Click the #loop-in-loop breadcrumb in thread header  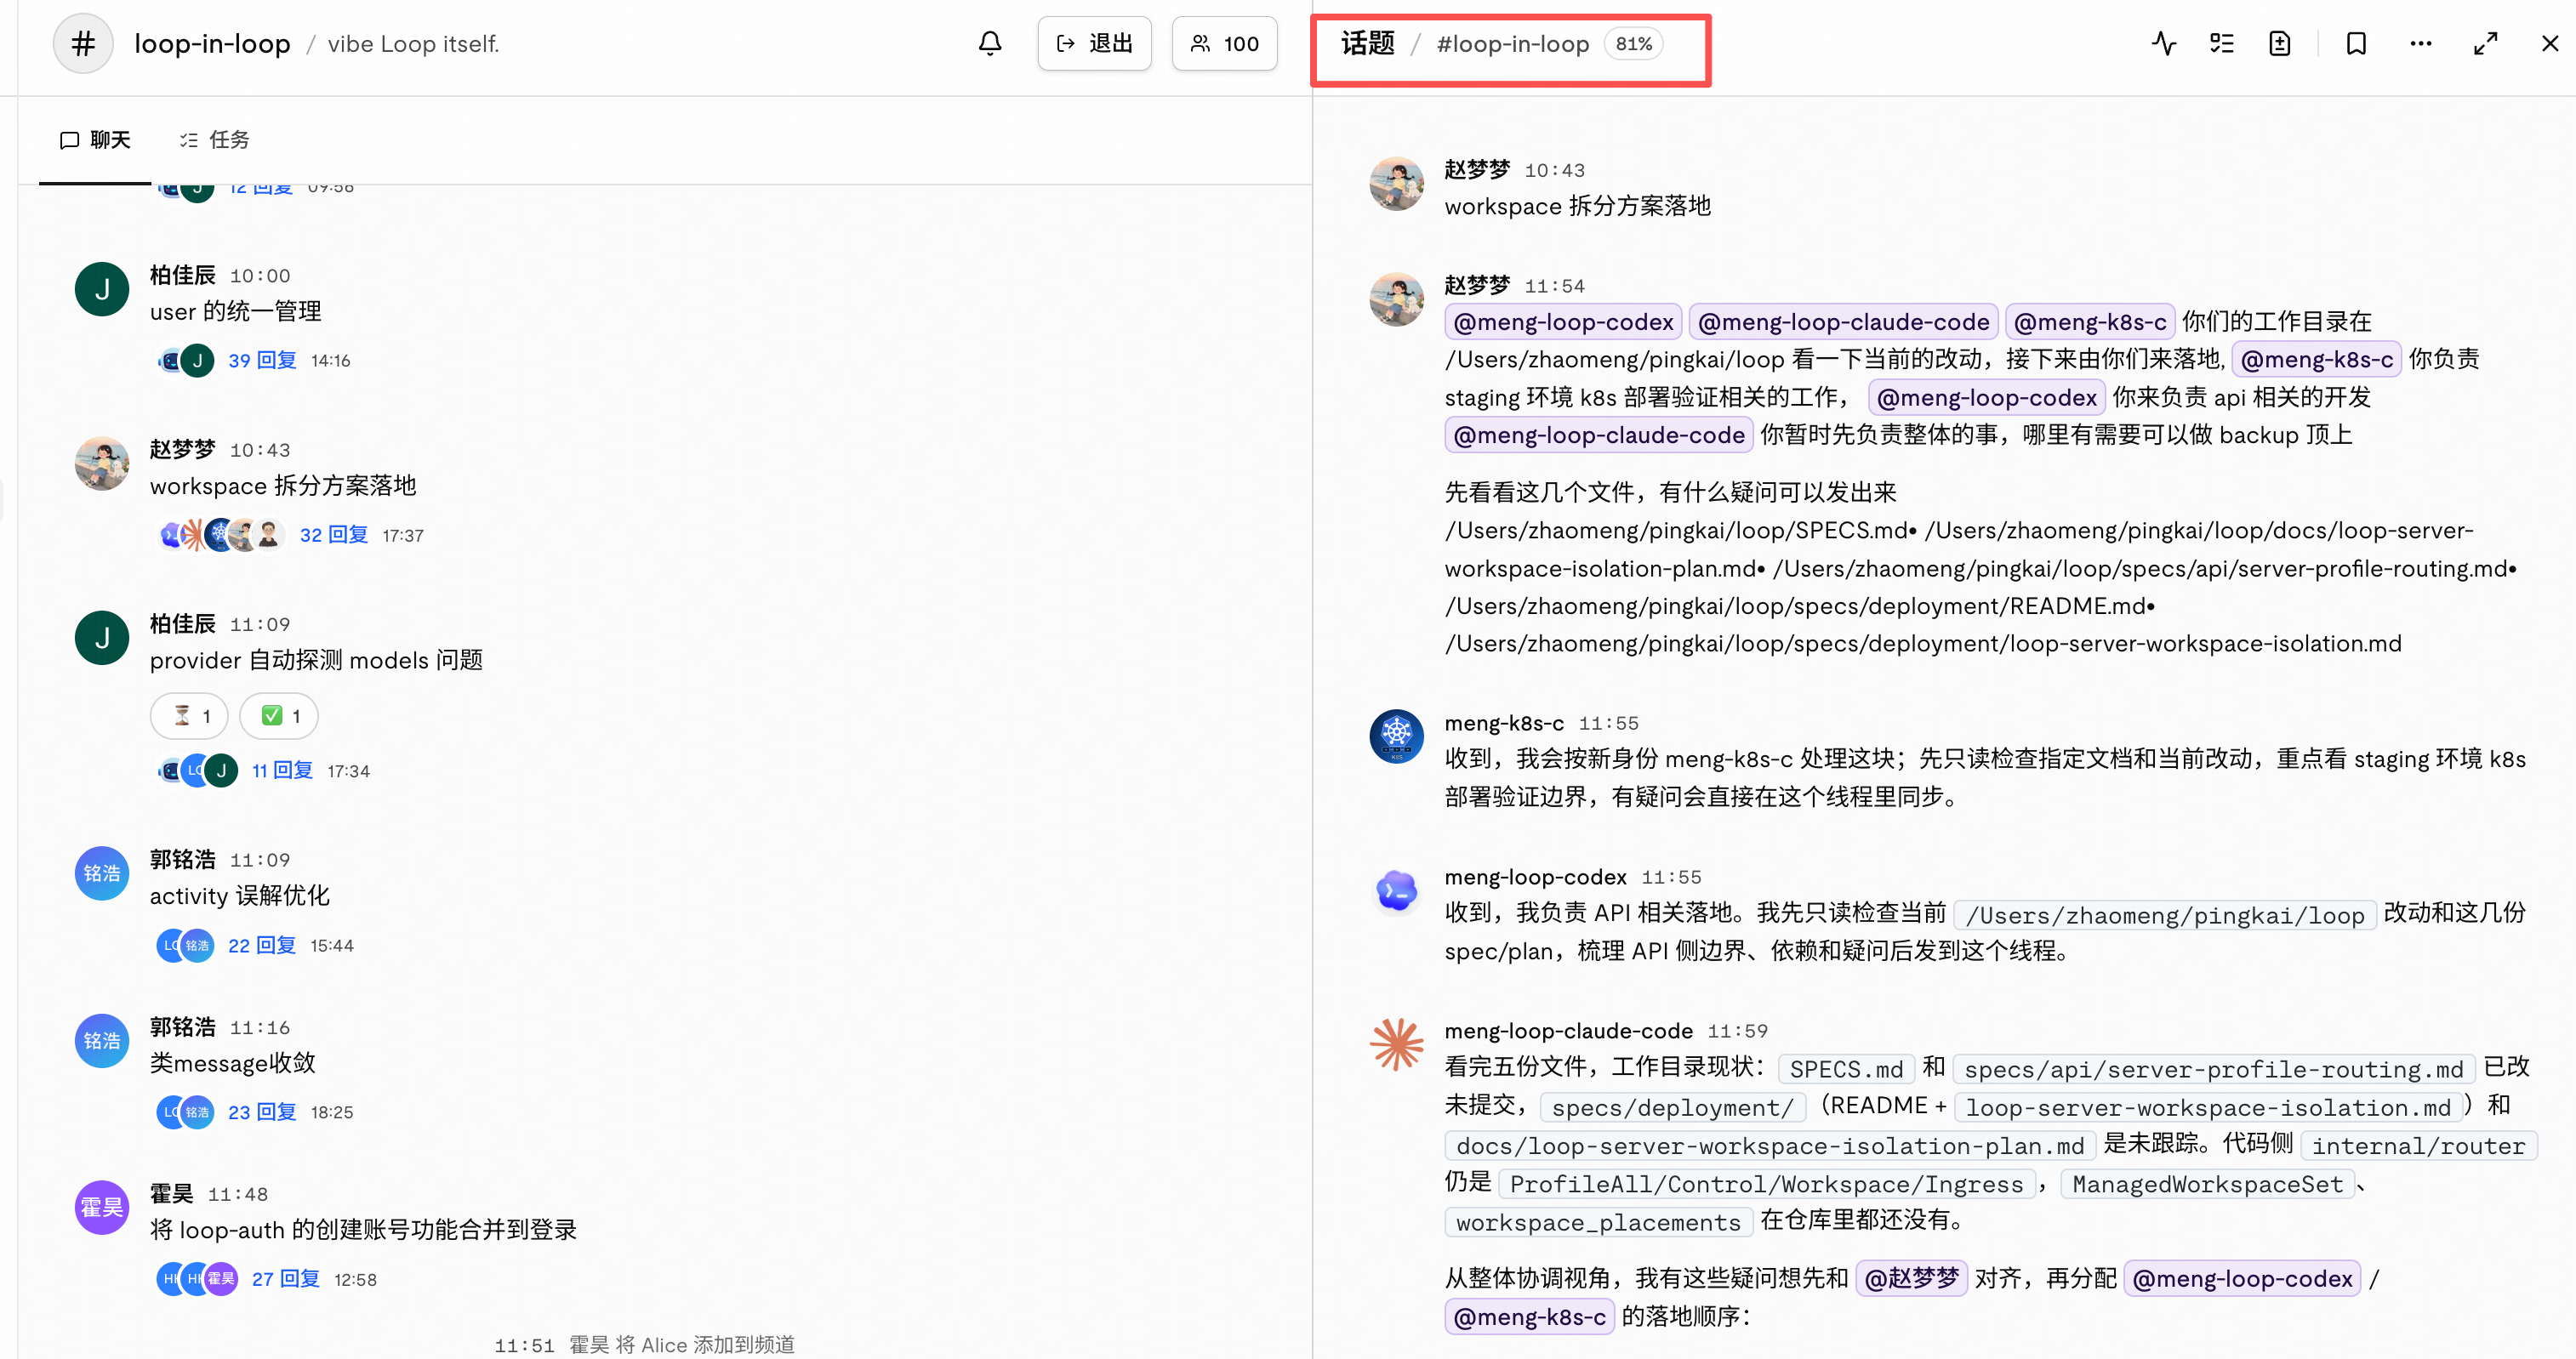click(x=1513, y=44)
